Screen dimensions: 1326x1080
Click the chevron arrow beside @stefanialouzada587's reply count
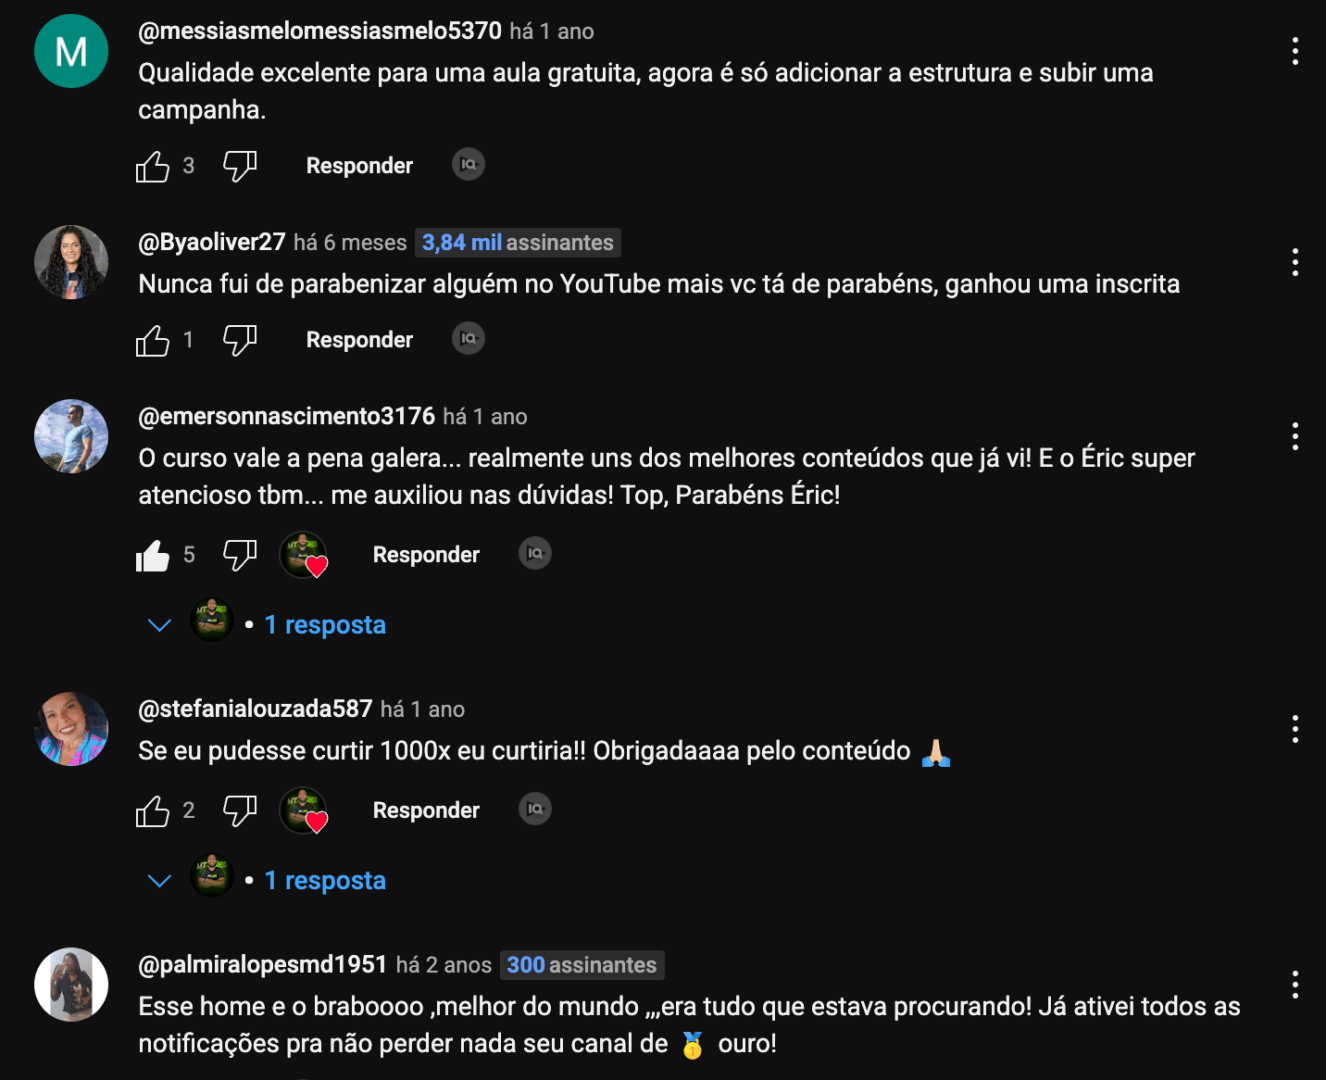coord(160,881)
